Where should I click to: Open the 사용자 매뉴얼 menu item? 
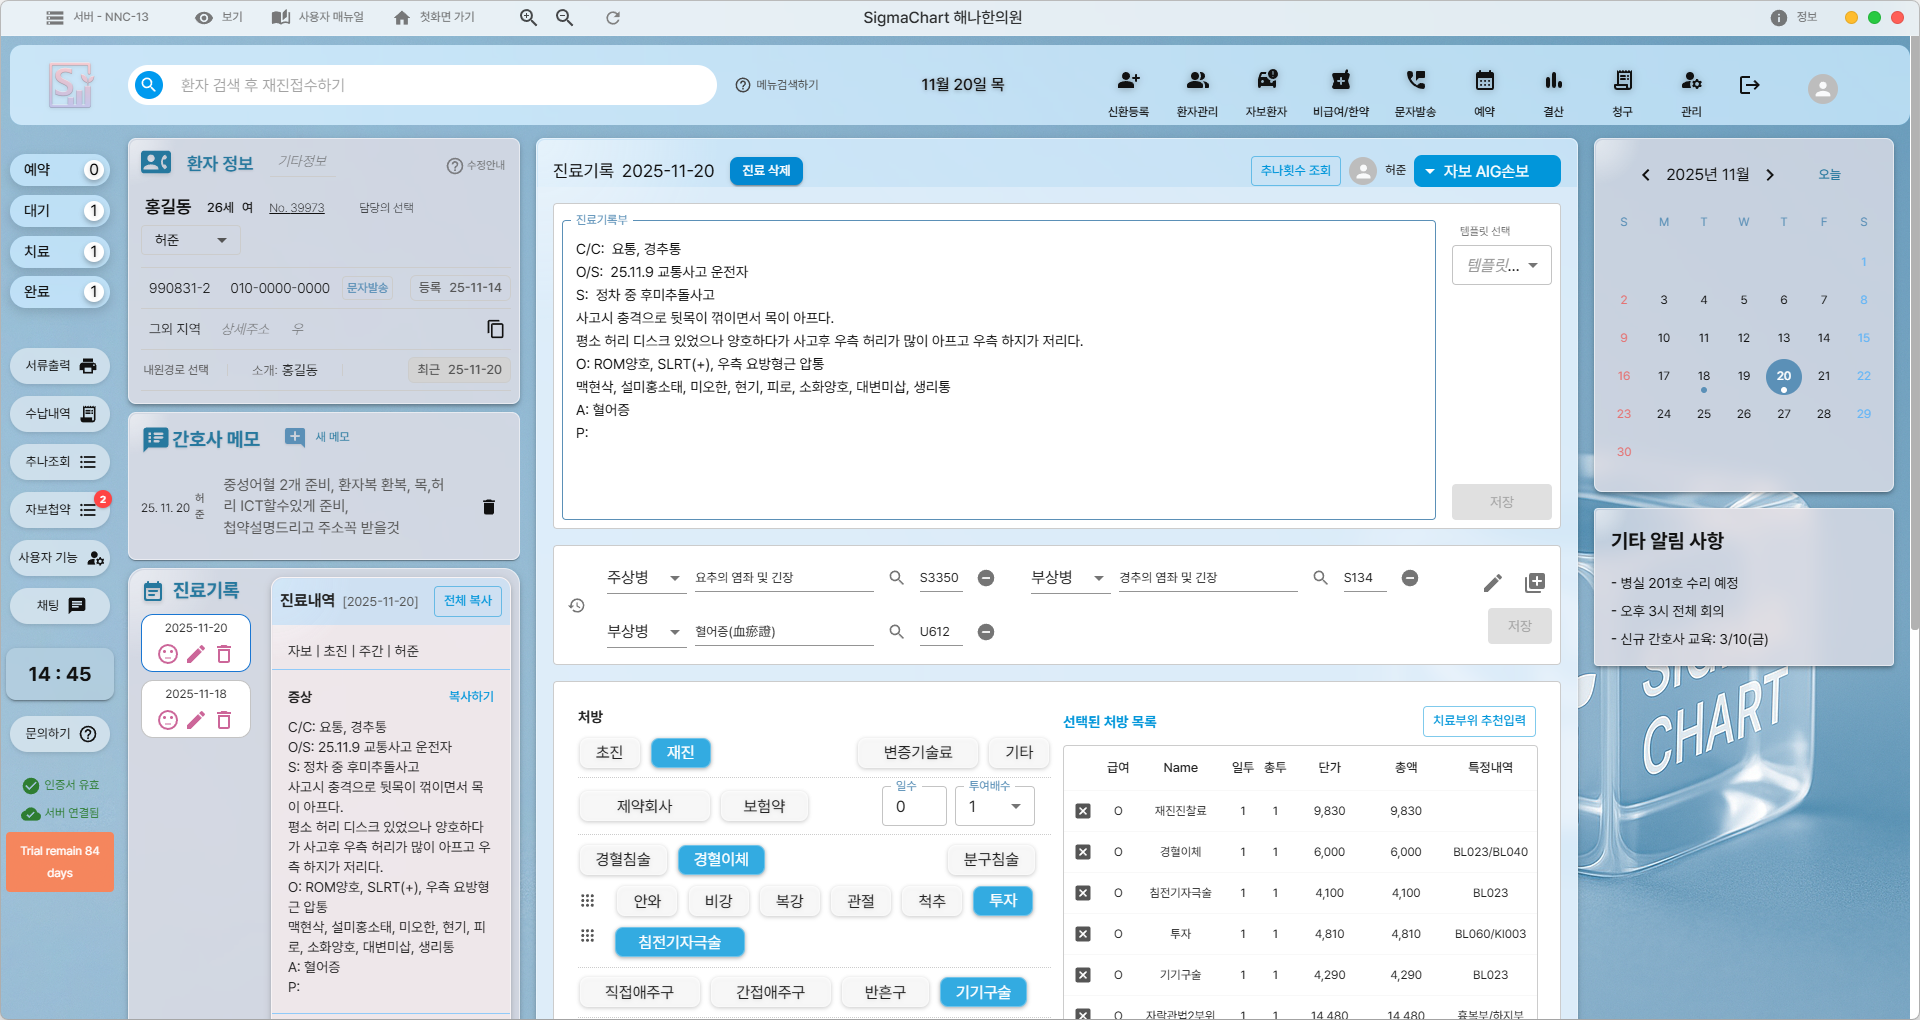[x=318, y=17]
